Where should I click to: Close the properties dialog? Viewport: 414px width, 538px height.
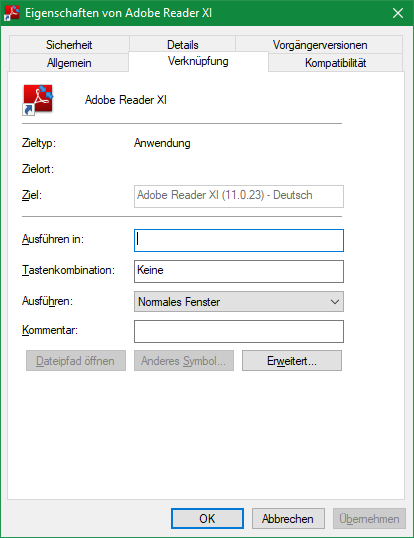[398, 13]
